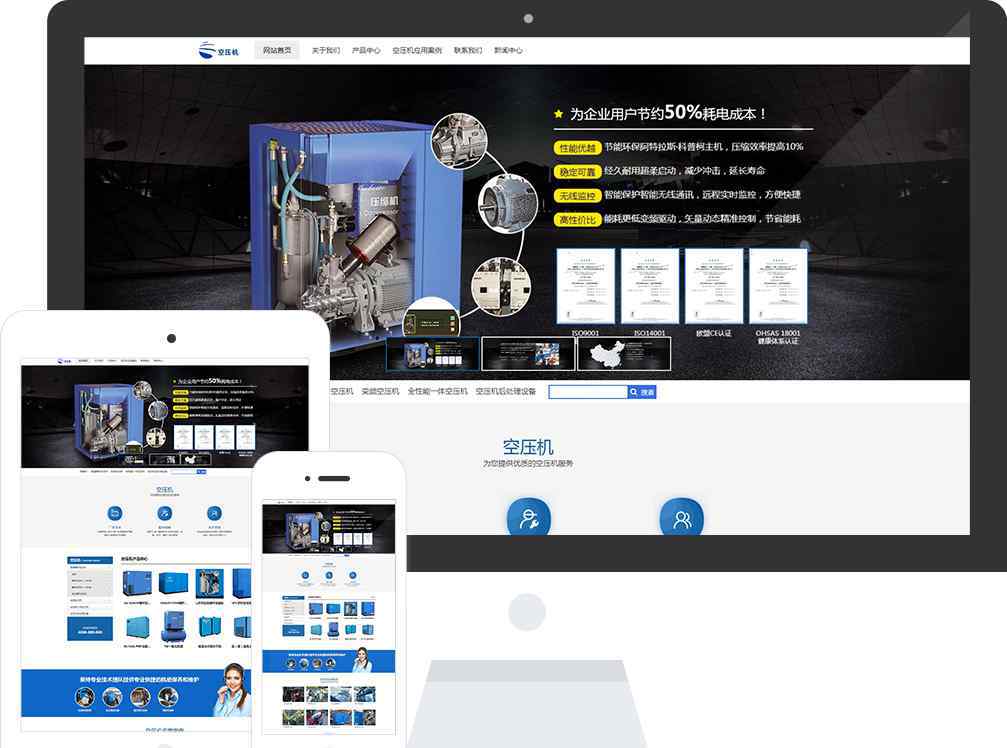Click the blue service banner on phone mockup
The height and width of the screenshot is (748, 1007).
[329, 661]
